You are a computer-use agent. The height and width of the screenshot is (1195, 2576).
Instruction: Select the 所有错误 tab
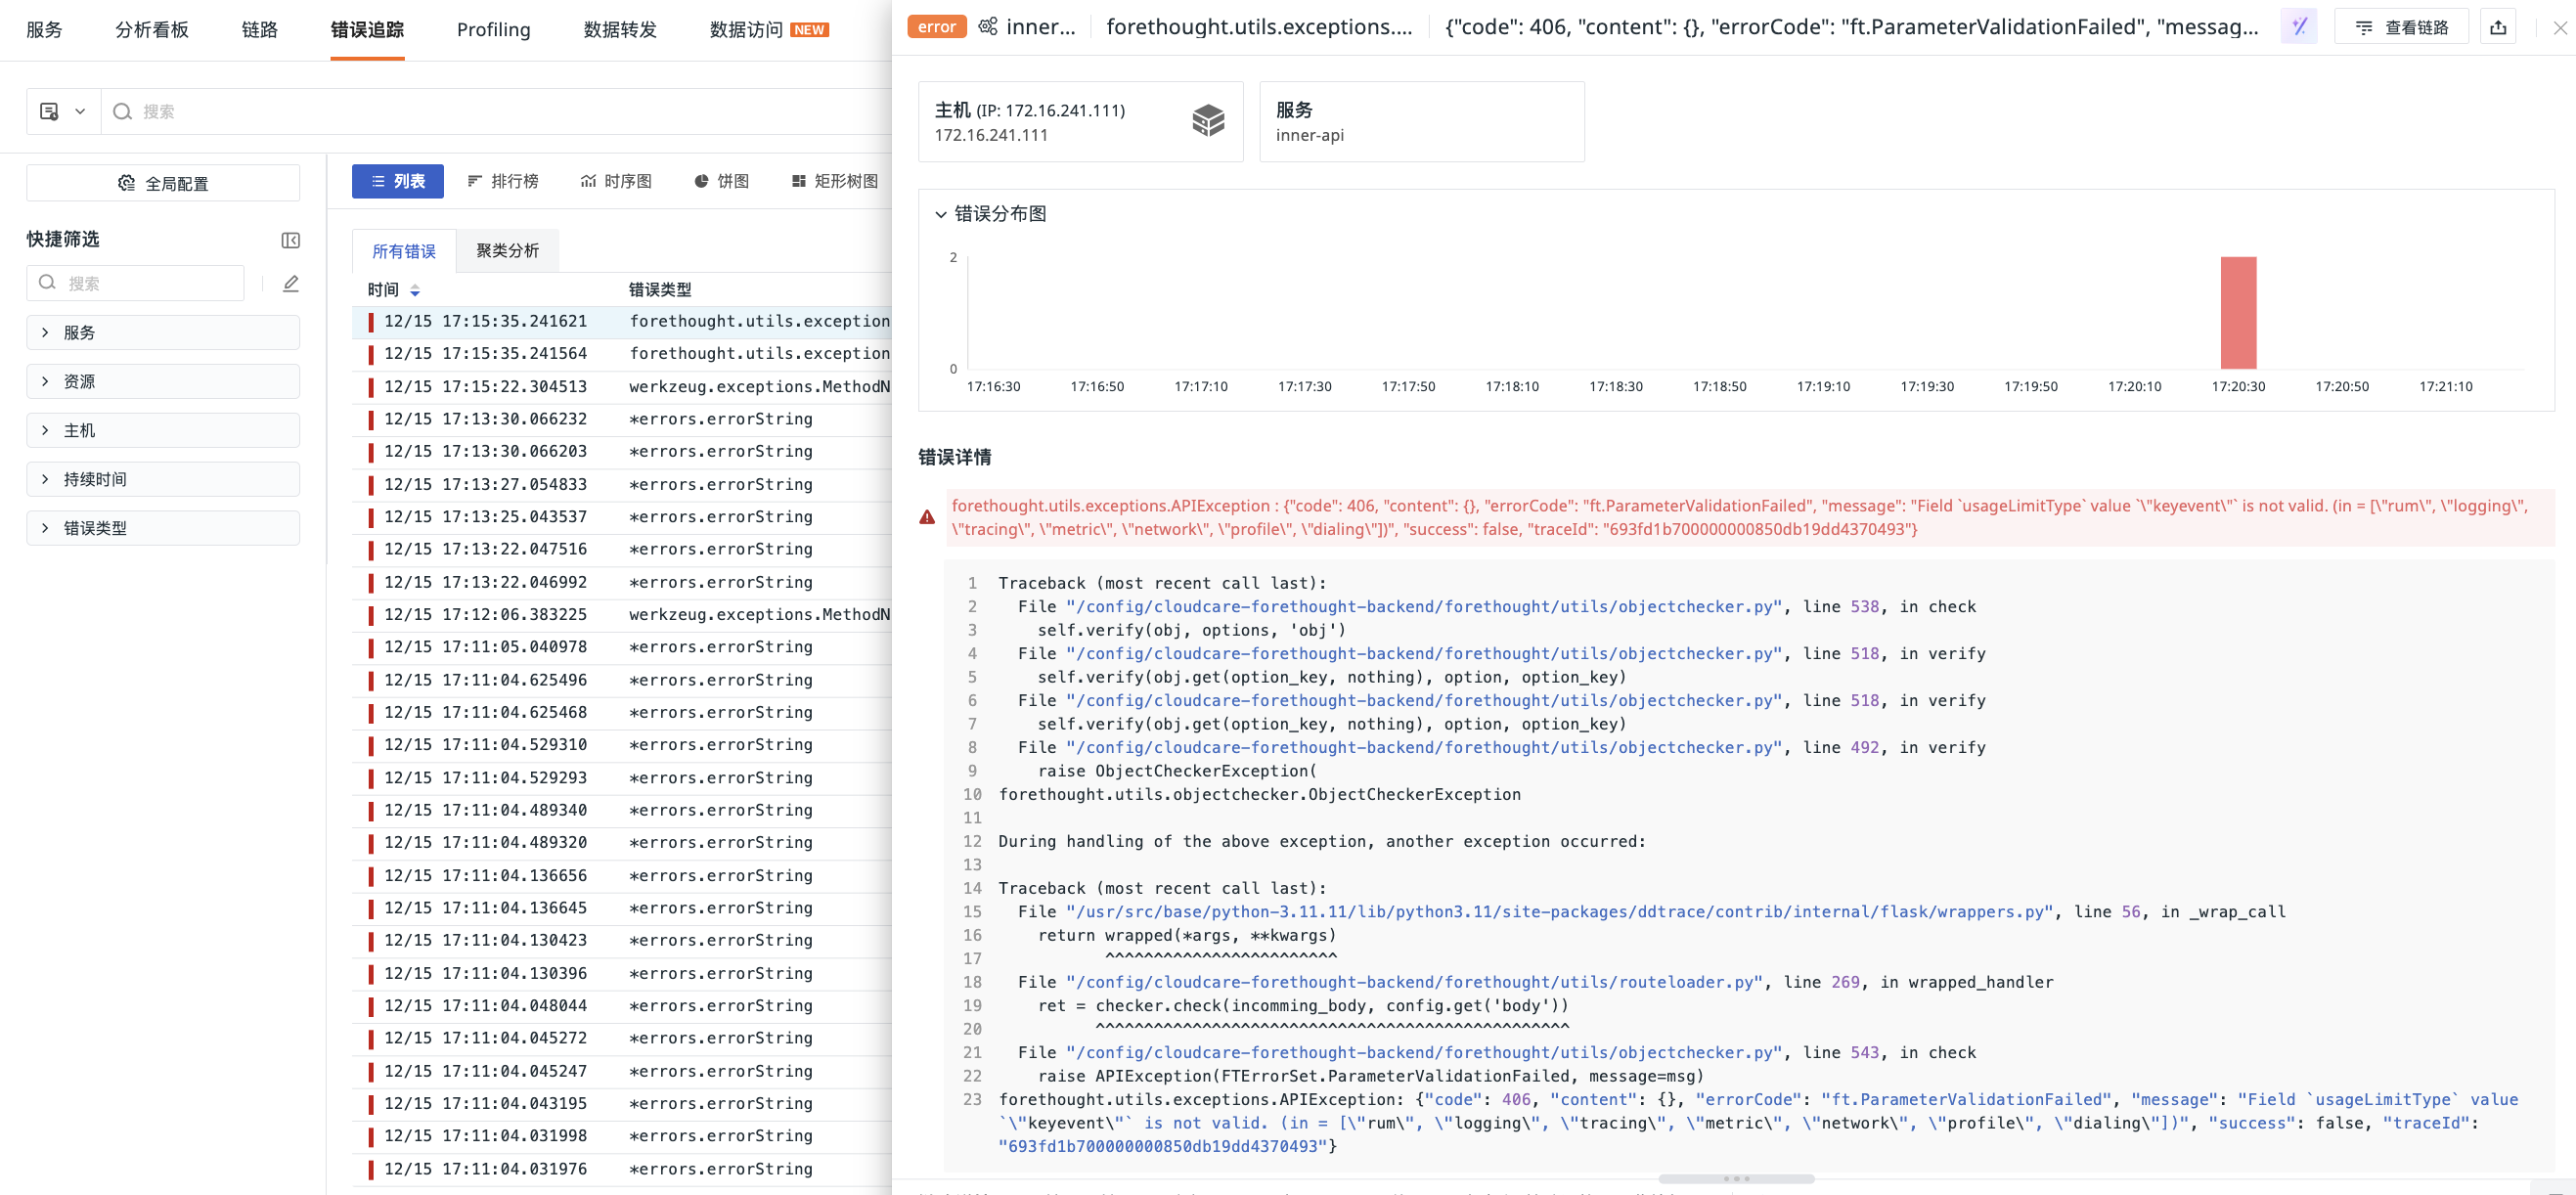point(404,251)
